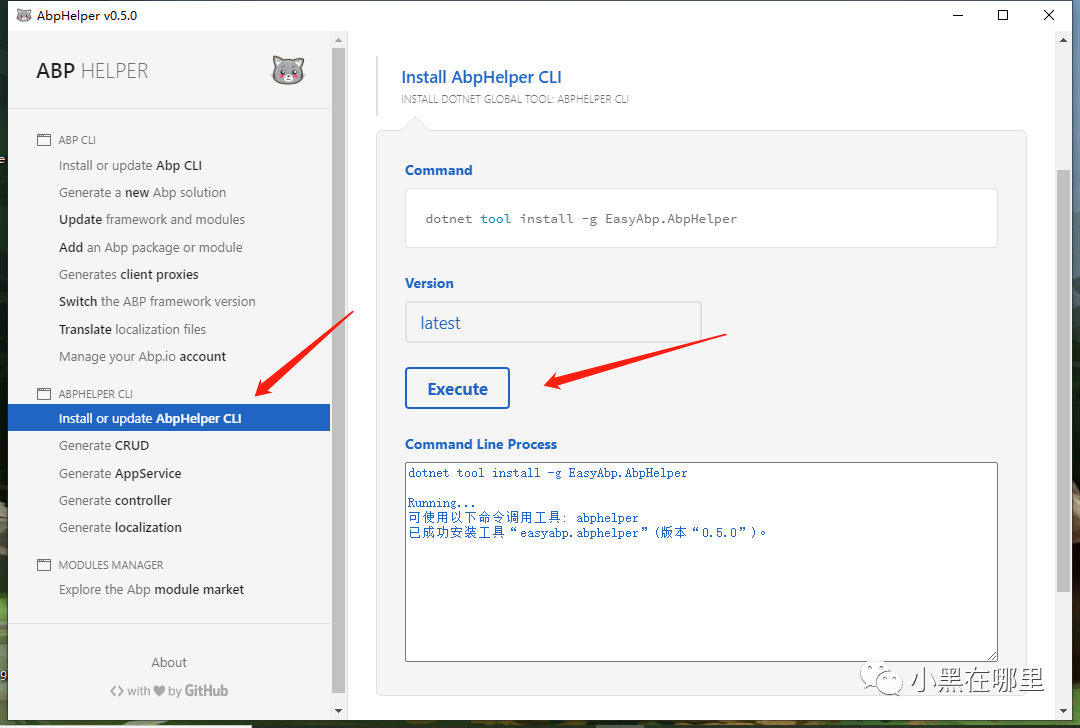Select Switch the ABP framework version
The height and width of the screenshot is (728, 1080).
(x=157, y=301)
